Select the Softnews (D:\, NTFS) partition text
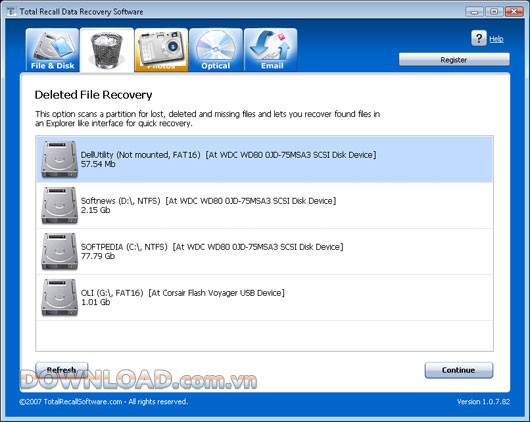The width and height of the screenshot is (530, 422). pos(208,201)
